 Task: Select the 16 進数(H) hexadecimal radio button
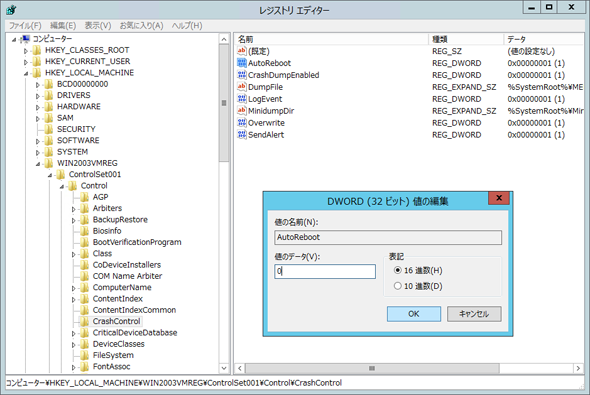[397, 270]
